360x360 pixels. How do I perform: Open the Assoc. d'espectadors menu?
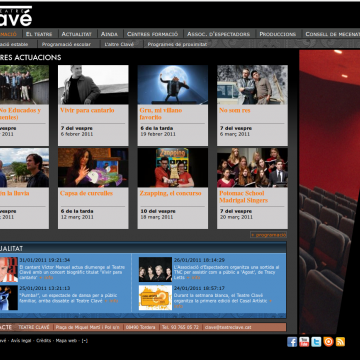coord(218,34)
